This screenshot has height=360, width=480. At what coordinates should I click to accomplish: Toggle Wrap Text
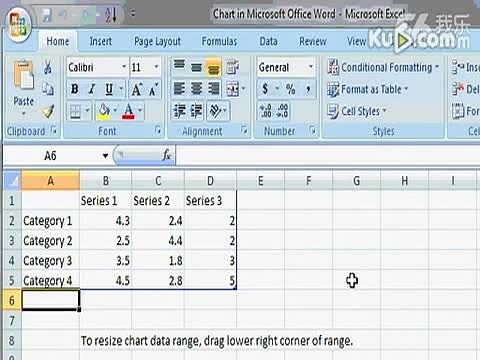click(x=232, y=67)
